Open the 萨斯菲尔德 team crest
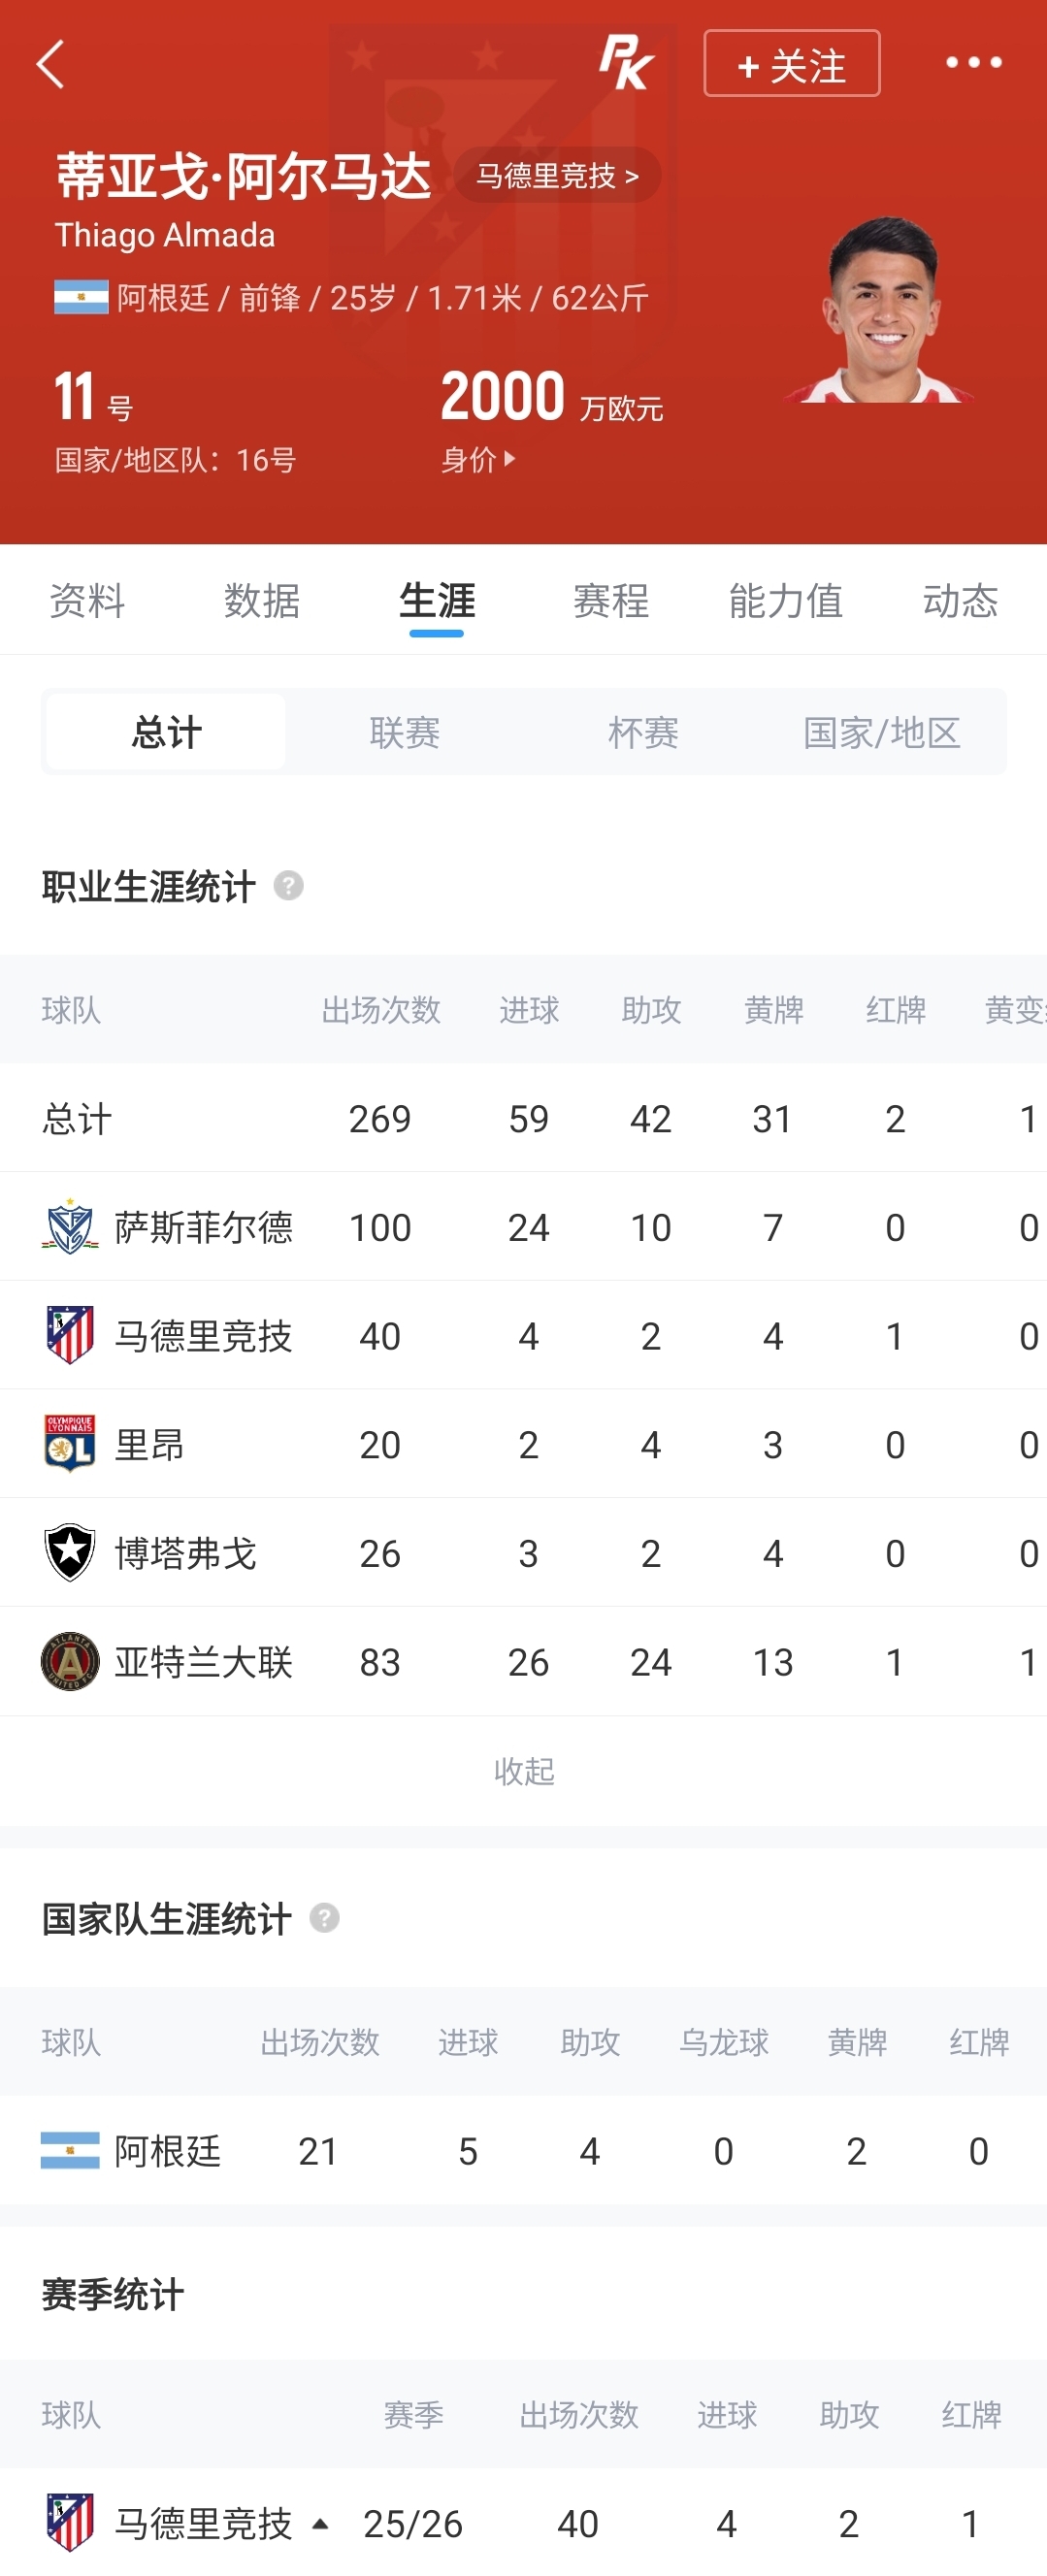Viewport: 1047px width, 2576px height. [x=70, y=1226]
